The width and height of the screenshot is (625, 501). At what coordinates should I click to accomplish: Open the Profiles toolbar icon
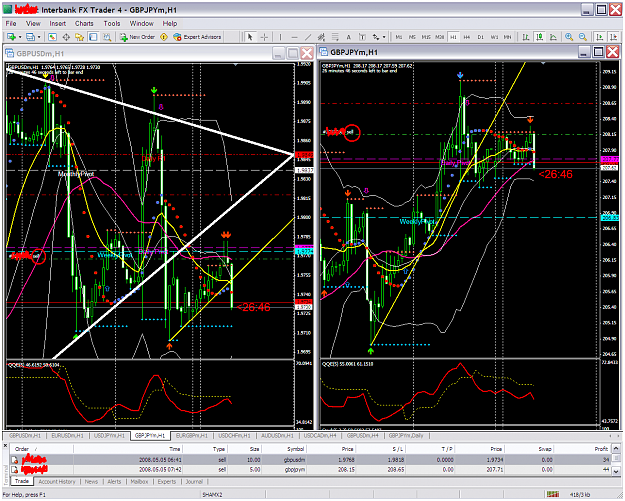click(30, 37)
